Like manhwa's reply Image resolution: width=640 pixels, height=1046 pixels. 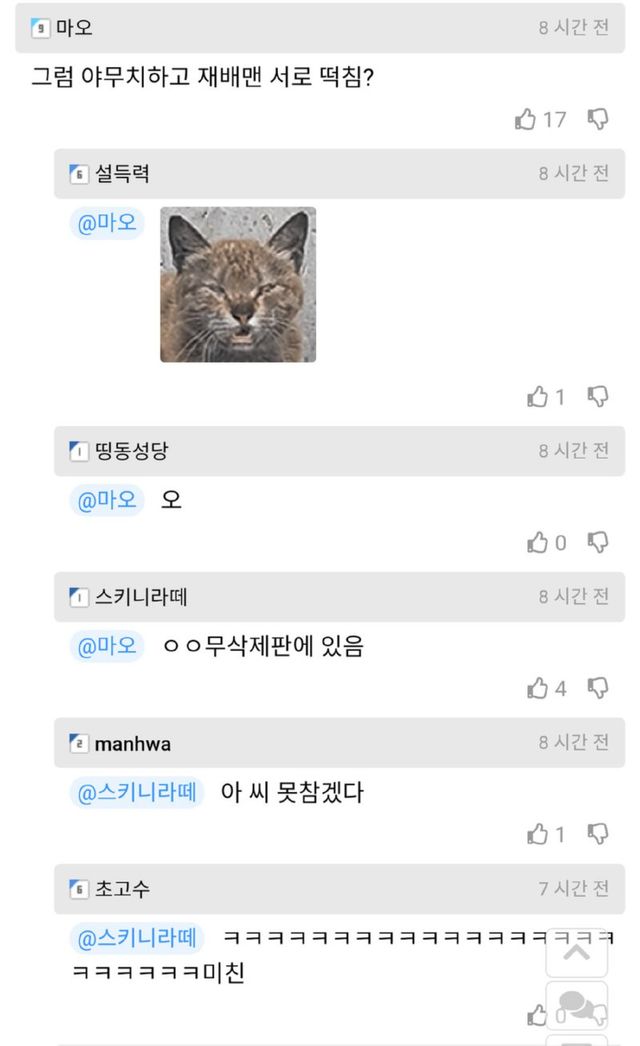point(538,834)
